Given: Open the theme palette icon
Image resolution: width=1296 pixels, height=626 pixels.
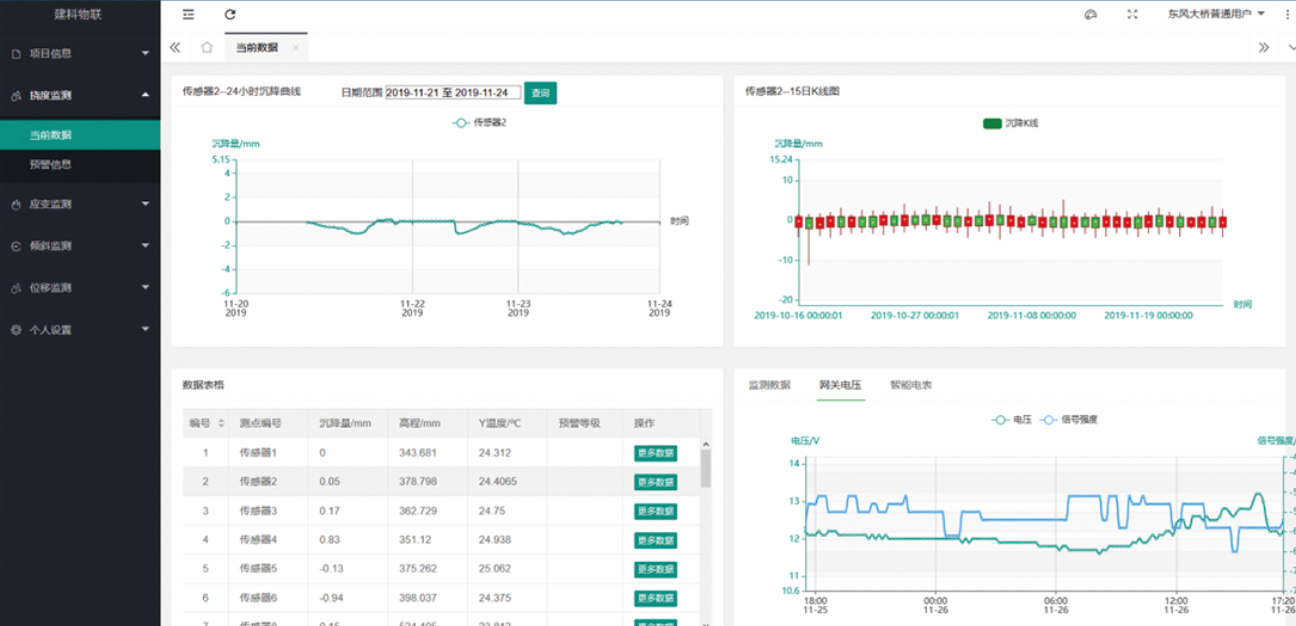Looking at the screenshot, I should tap(1091, 14).
